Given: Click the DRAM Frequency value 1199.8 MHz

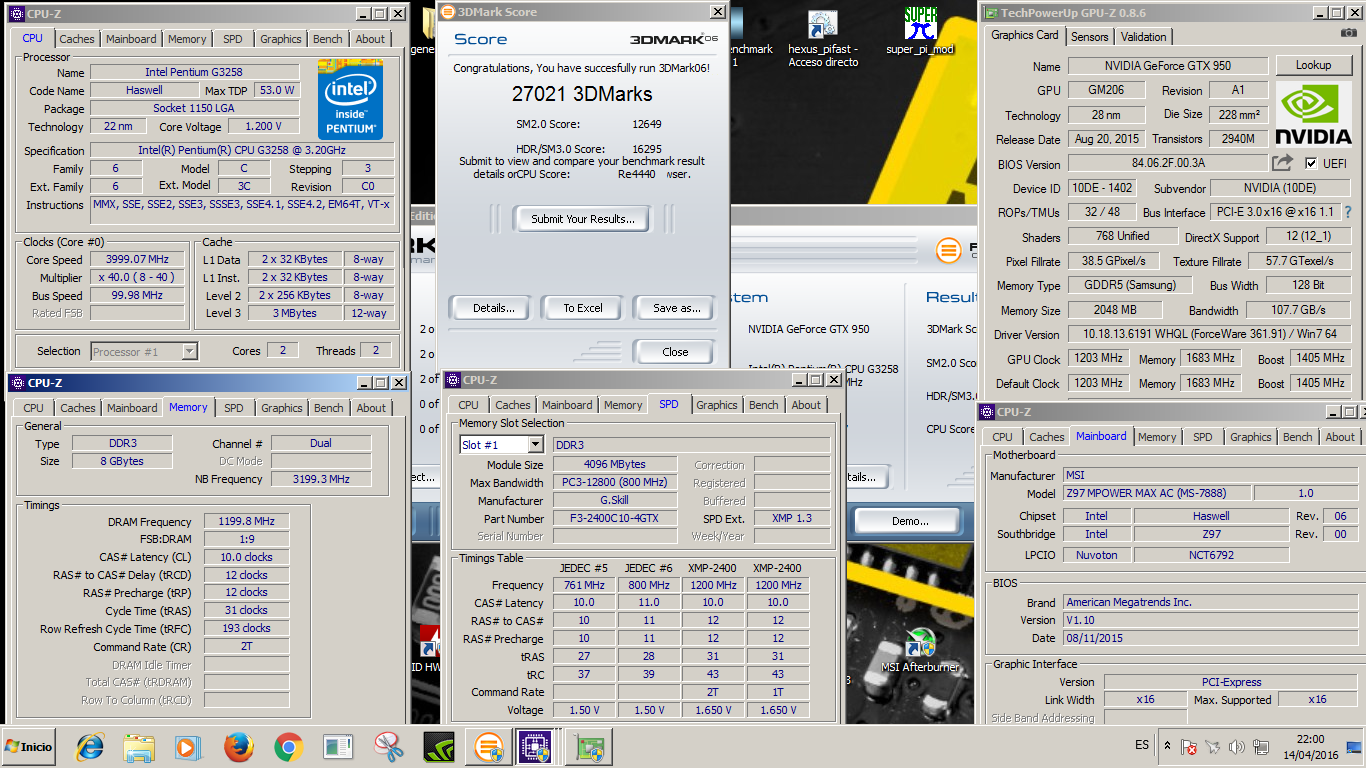Looking at the screenshot, I should pos(246,522).
